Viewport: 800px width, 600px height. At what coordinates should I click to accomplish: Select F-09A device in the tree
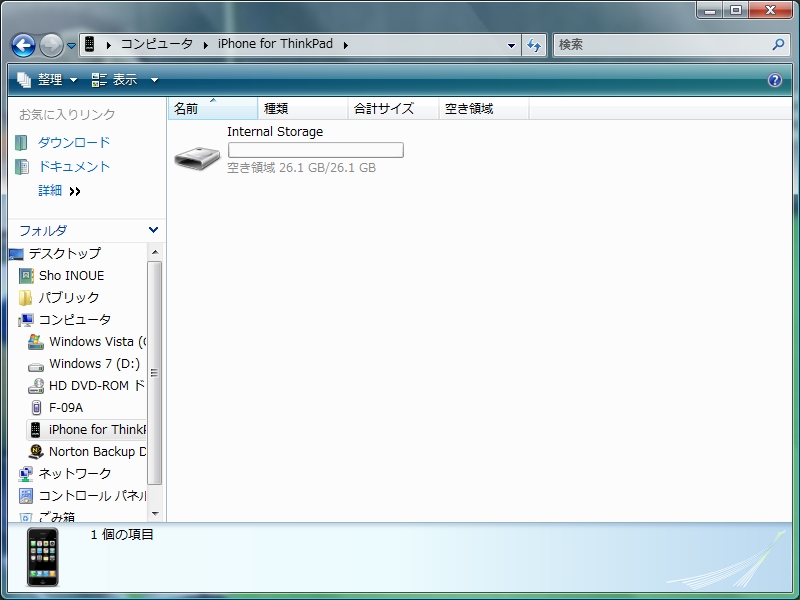click(66, 408)
